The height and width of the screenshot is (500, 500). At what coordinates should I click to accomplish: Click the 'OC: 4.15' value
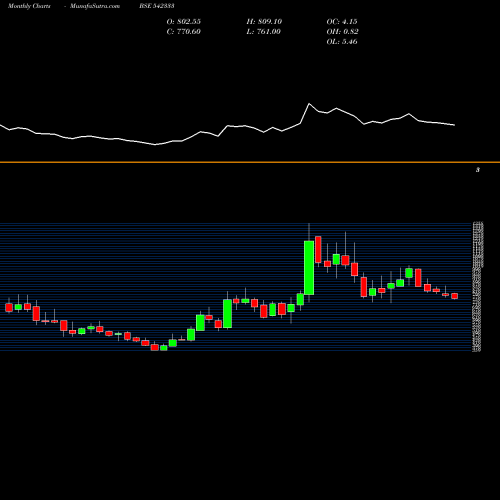(342, 22)
